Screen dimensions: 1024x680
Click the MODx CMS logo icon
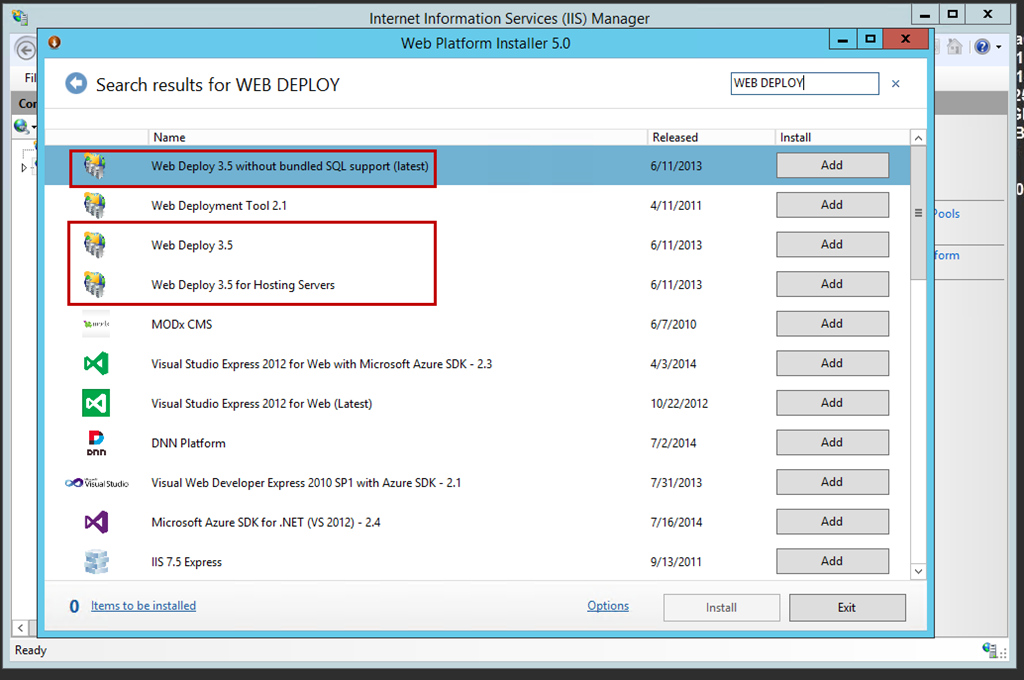click(x=96, y=324)
